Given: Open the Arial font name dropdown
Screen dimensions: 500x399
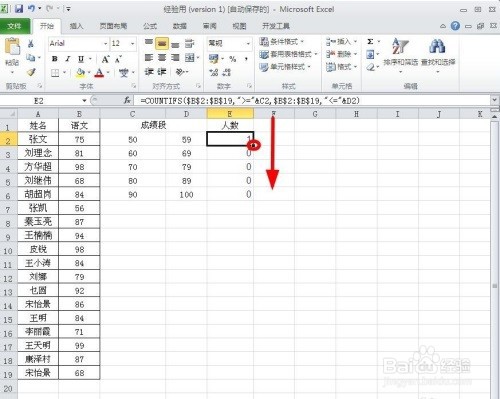Looking at the screenshot, I should click(105, 43).
